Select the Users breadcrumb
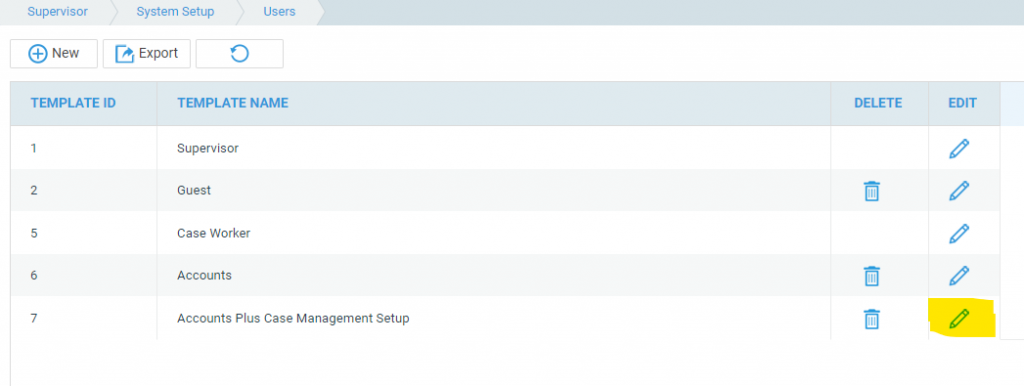This screenshot has height=386, width=1024. [279, 12]
